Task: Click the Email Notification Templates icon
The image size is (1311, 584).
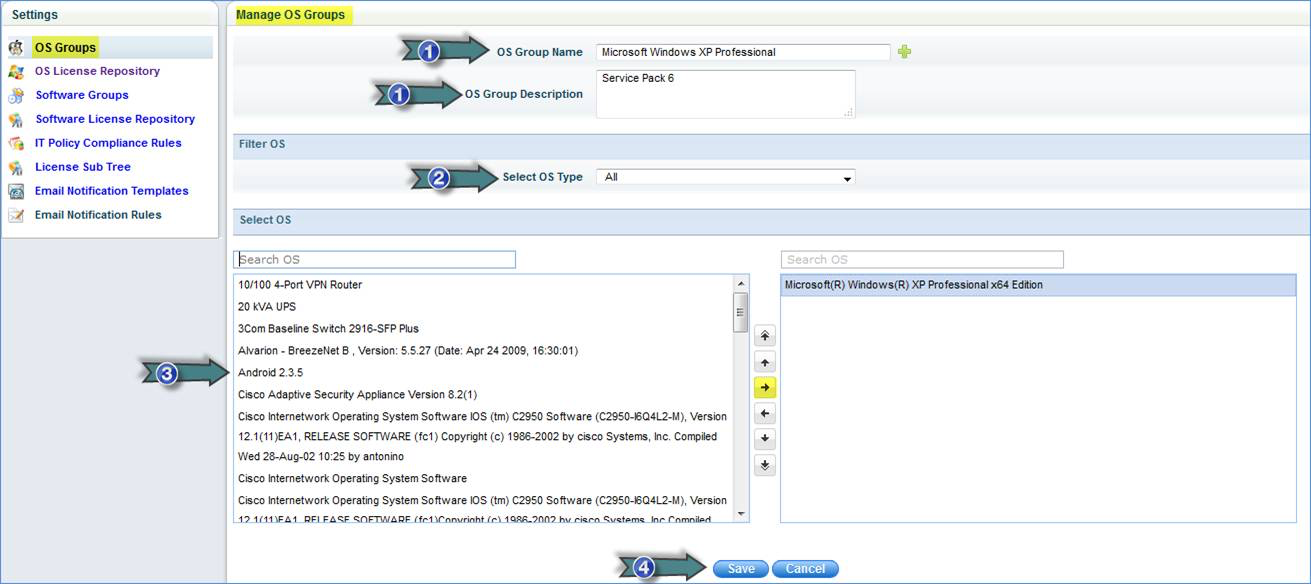Action: click(x=16, y=191)
